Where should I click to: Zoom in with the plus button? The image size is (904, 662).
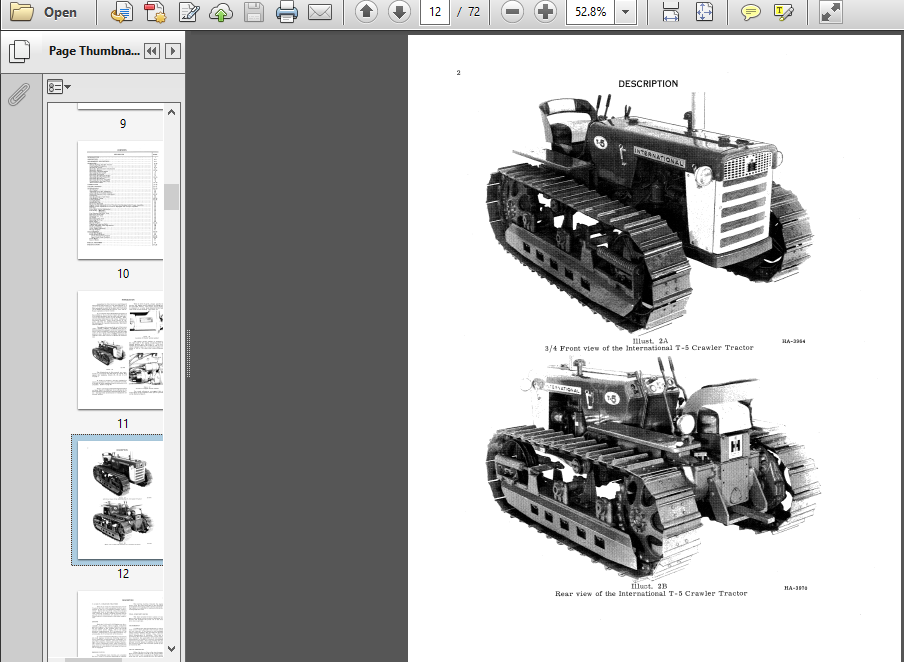(x=545, y=12)
